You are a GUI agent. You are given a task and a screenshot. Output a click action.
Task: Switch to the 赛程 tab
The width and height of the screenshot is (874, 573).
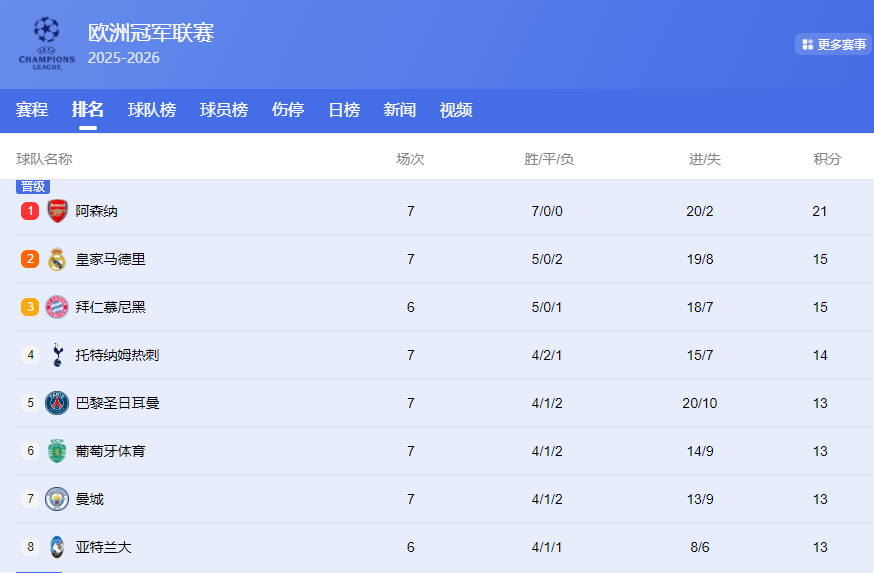[x=32, y=110]
